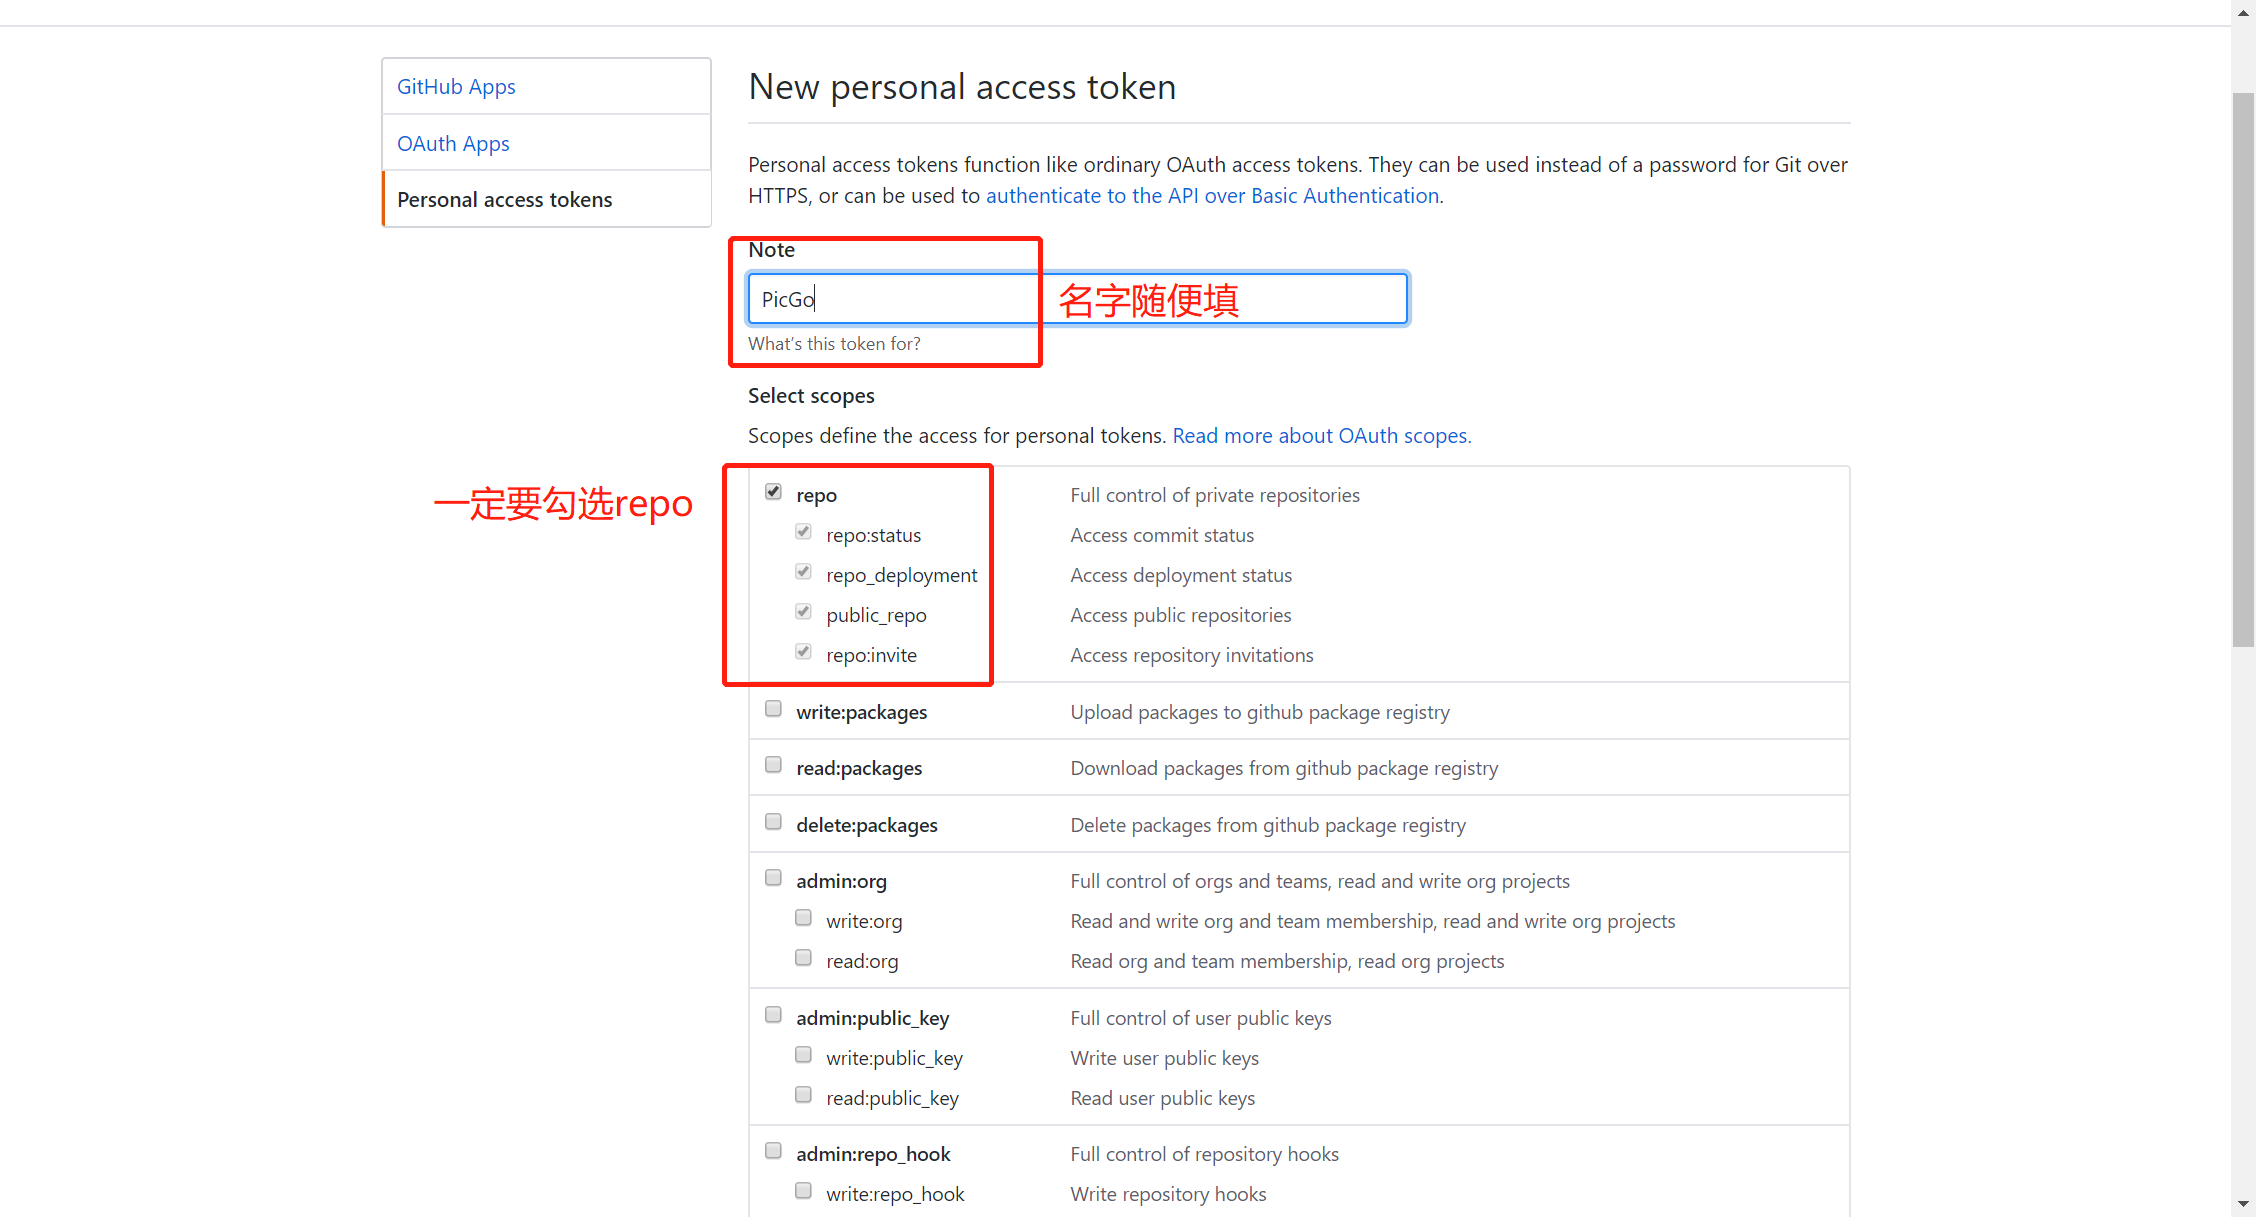
Task: Click the vertical scrollbar thumb
Action: point(2243,370)
